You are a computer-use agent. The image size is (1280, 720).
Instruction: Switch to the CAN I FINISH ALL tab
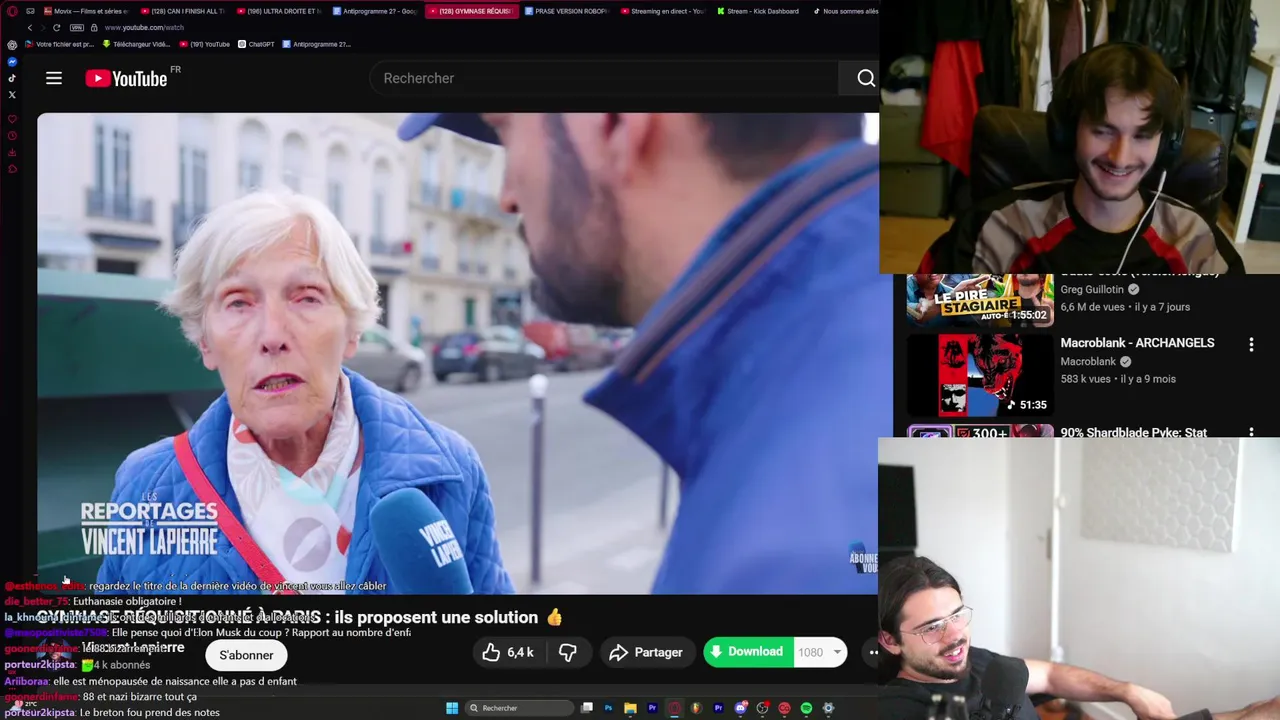pos(183,11)
